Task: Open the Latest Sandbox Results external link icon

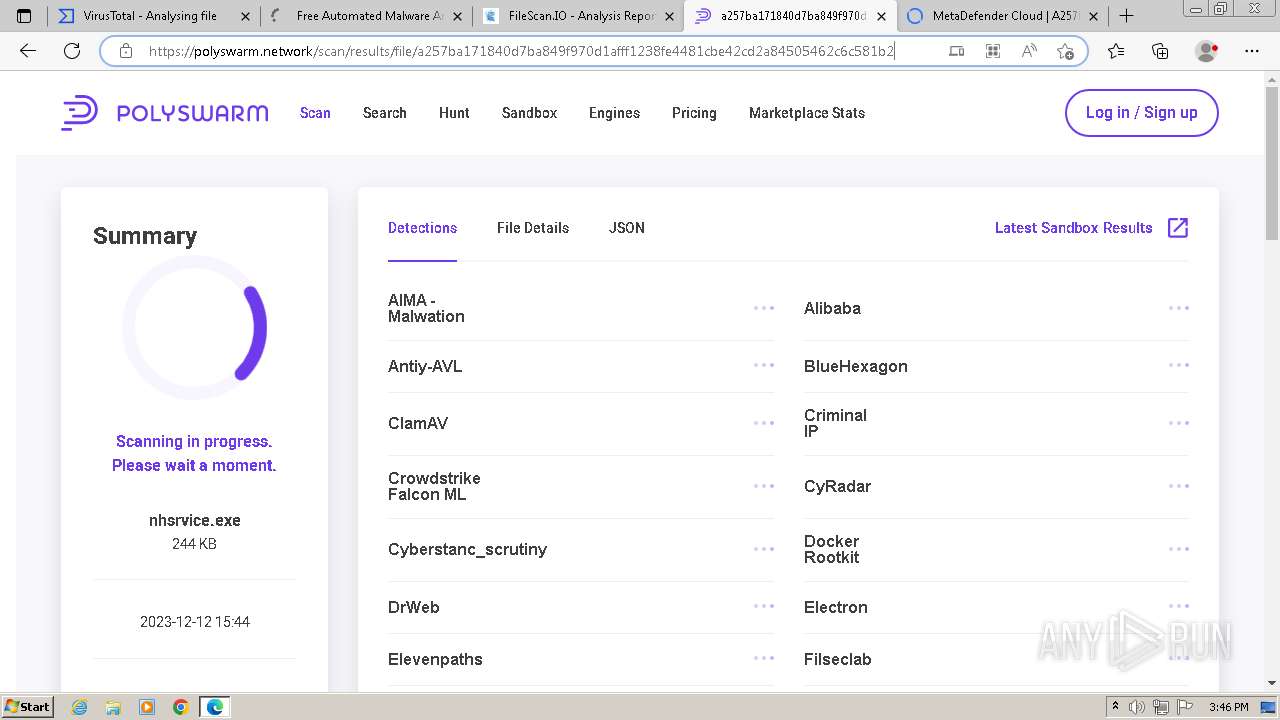Action: [1178, 228]
